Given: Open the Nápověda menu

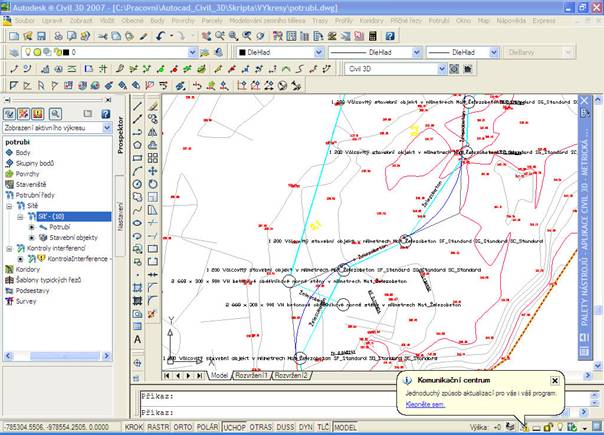Looking at the screenshot, I should 511,20.
